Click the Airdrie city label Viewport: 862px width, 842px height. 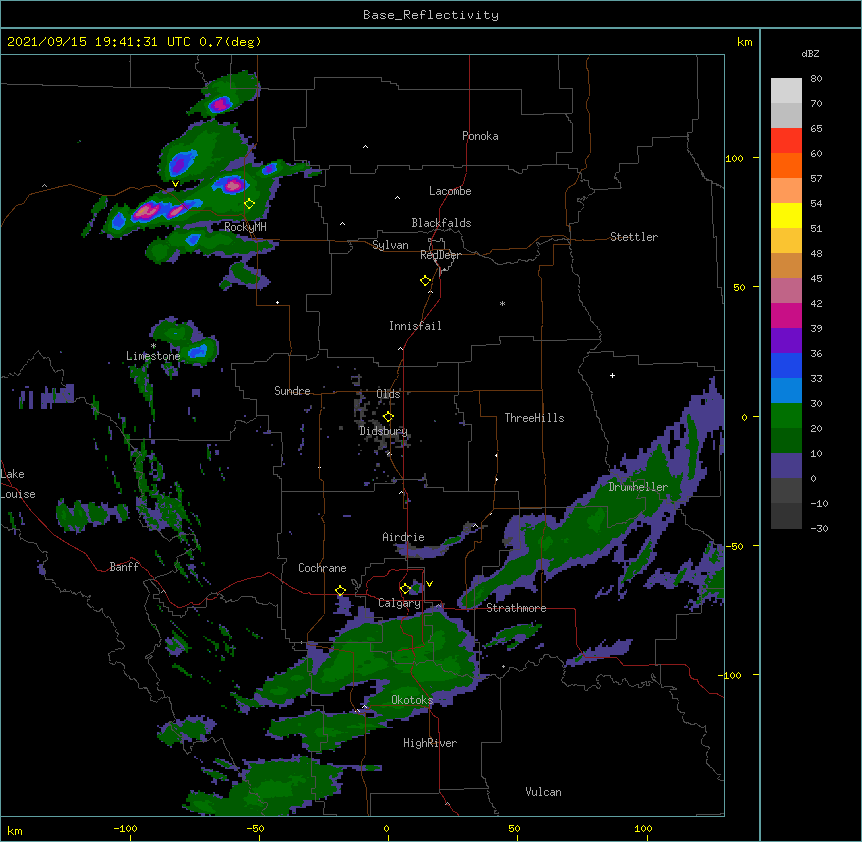click(x=404, y=537)
